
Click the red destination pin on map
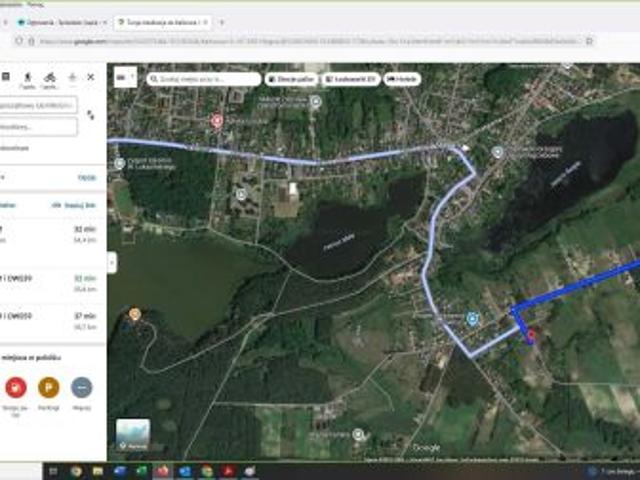coord(530,336)
